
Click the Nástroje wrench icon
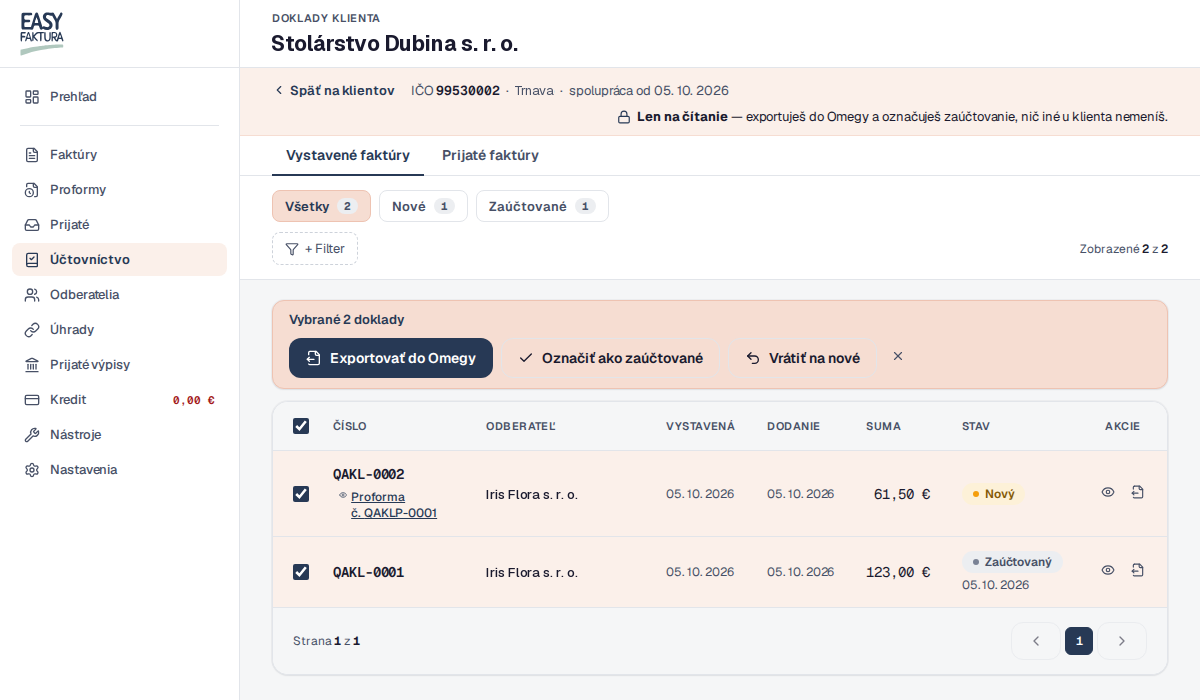(32, 435)
